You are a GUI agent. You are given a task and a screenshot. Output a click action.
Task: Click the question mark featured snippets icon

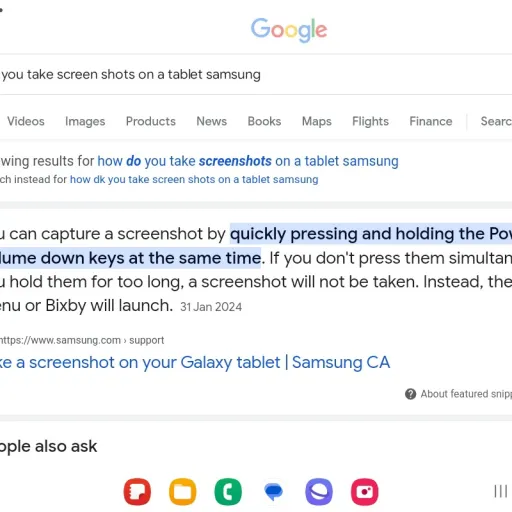click(x=410, y=394)
